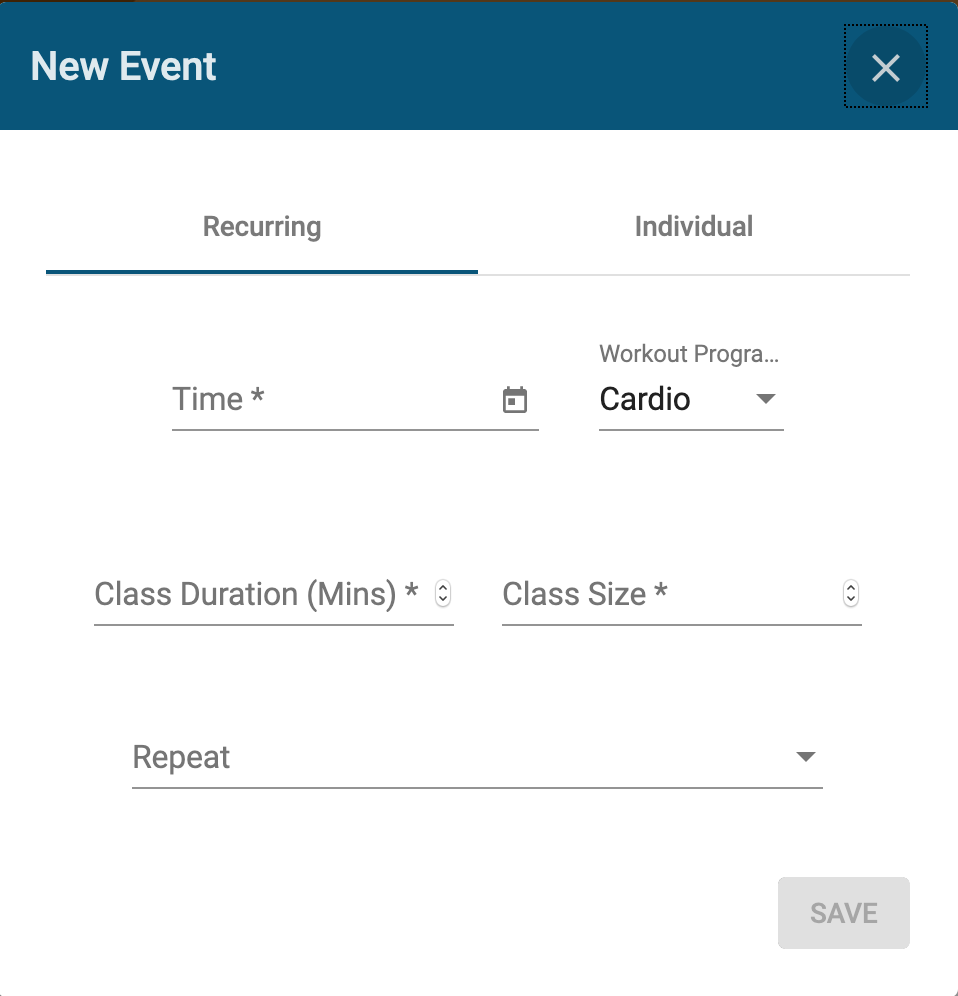958x996 pixels.
Task: Open the calendar picker icon in Time field
Action: [515, 400]
